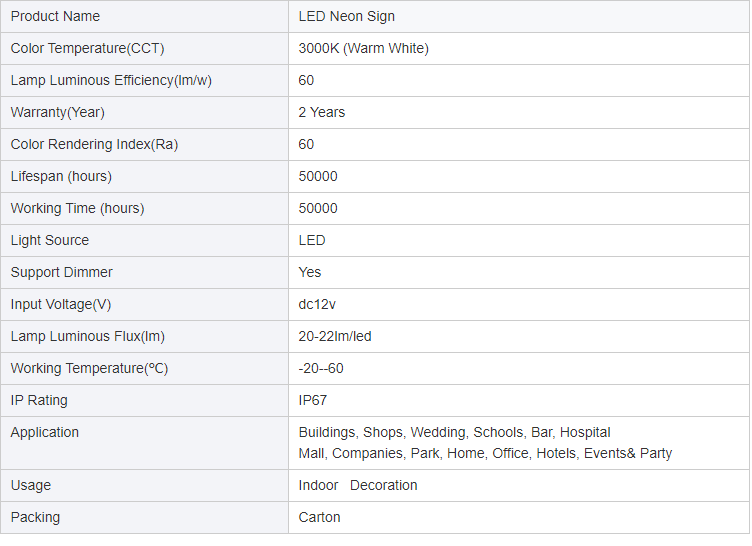Click the 'Carton' packing value
The height and width of the screenshot is (546, 752).
(319, 517)
